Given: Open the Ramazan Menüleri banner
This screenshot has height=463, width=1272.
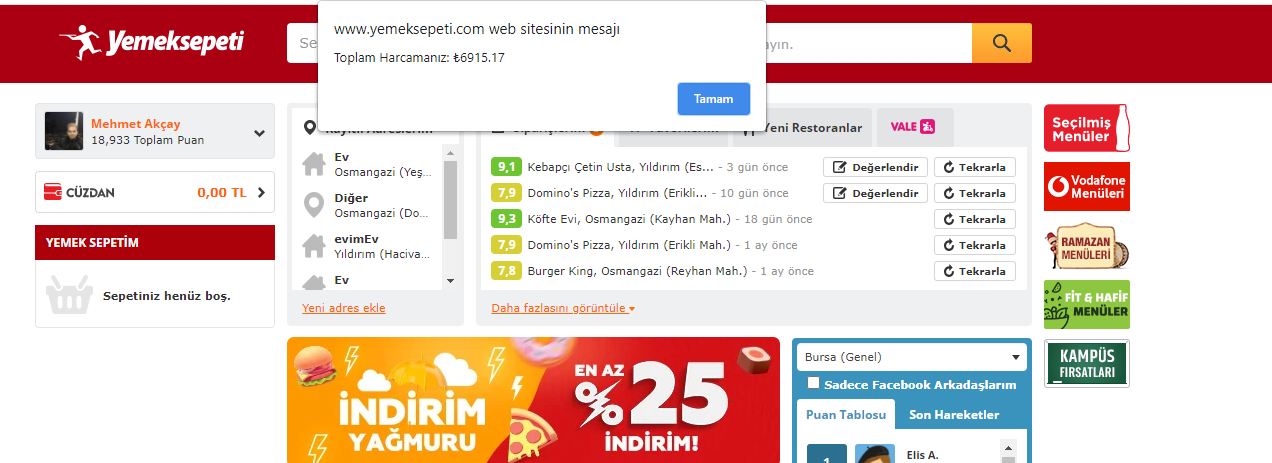Looking at the screenshot, I should [x=1087, y=246].
